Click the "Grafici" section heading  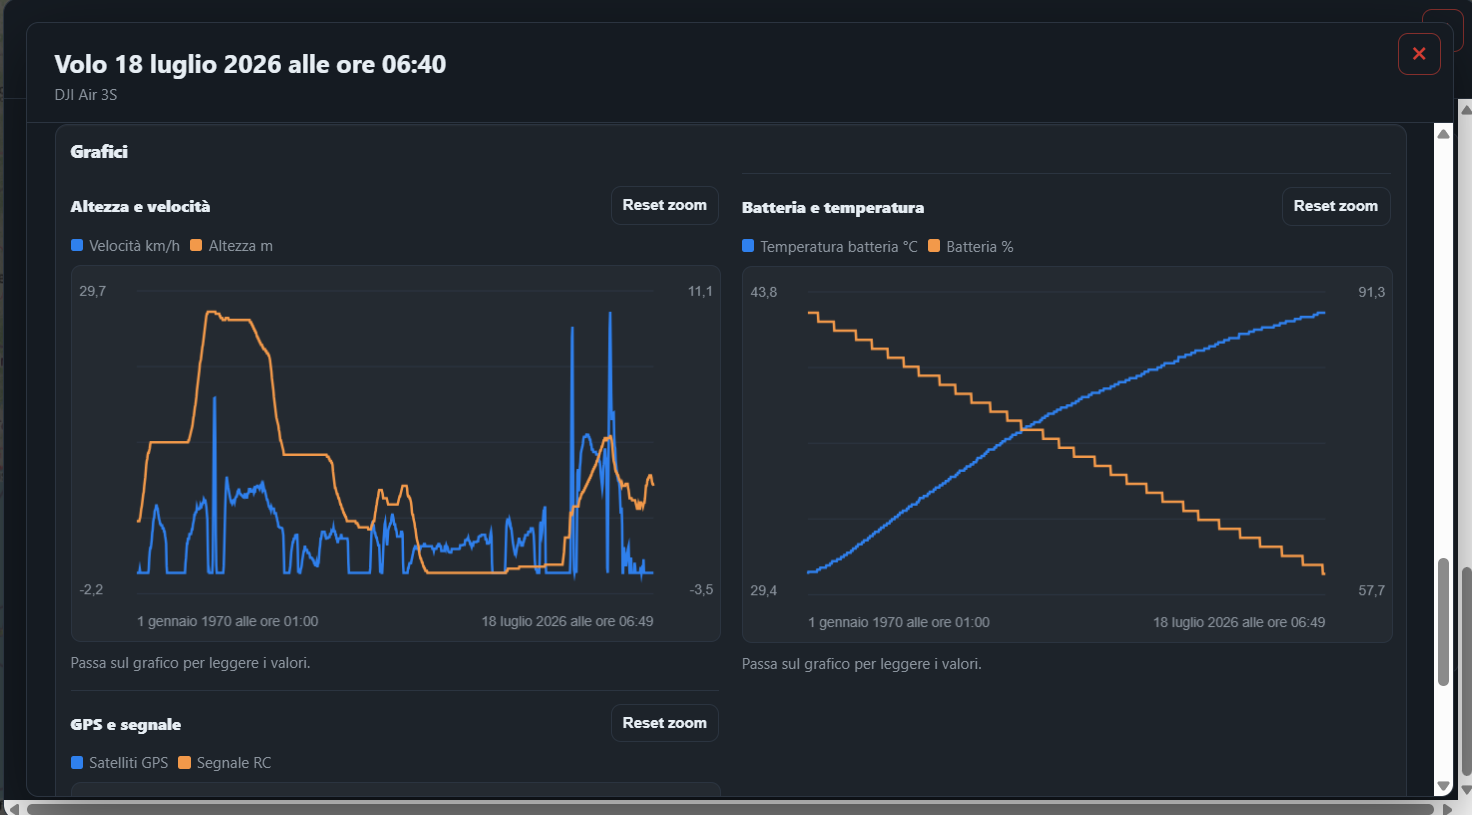click(x=99, y=152)
